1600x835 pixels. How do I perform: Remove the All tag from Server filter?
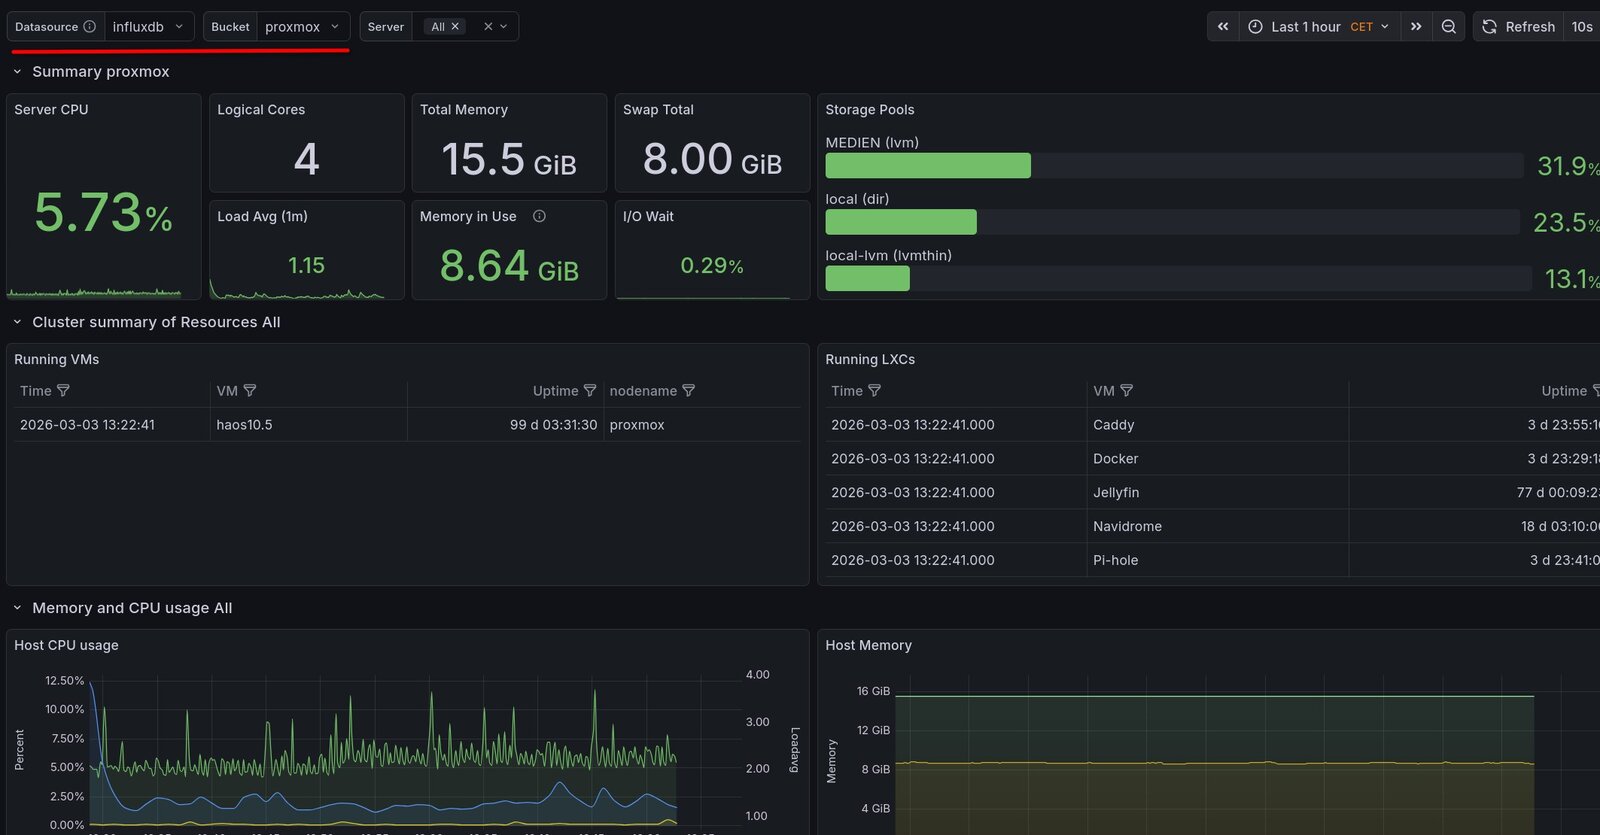(455, 27)
